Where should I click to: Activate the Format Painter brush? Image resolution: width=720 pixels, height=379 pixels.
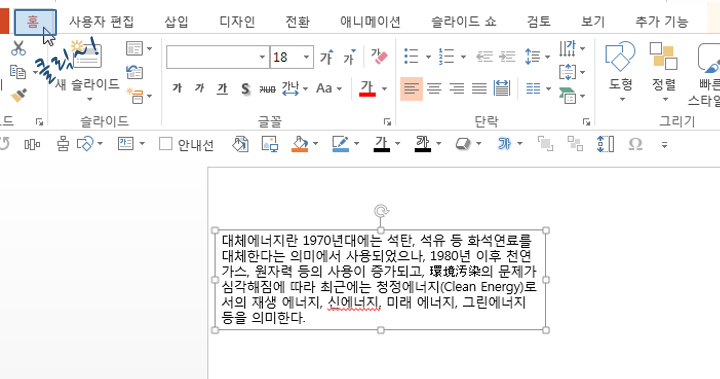[x=18, y=95]
